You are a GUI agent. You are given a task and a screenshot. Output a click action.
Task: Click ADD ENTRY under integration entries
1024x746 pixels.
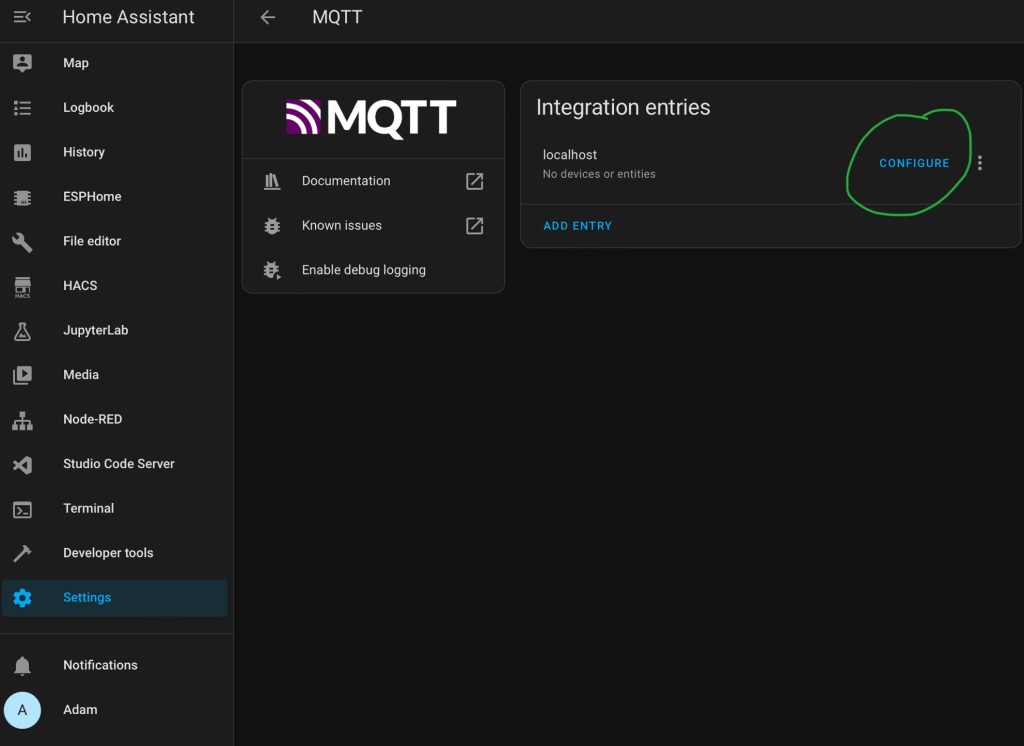point(577,225)
